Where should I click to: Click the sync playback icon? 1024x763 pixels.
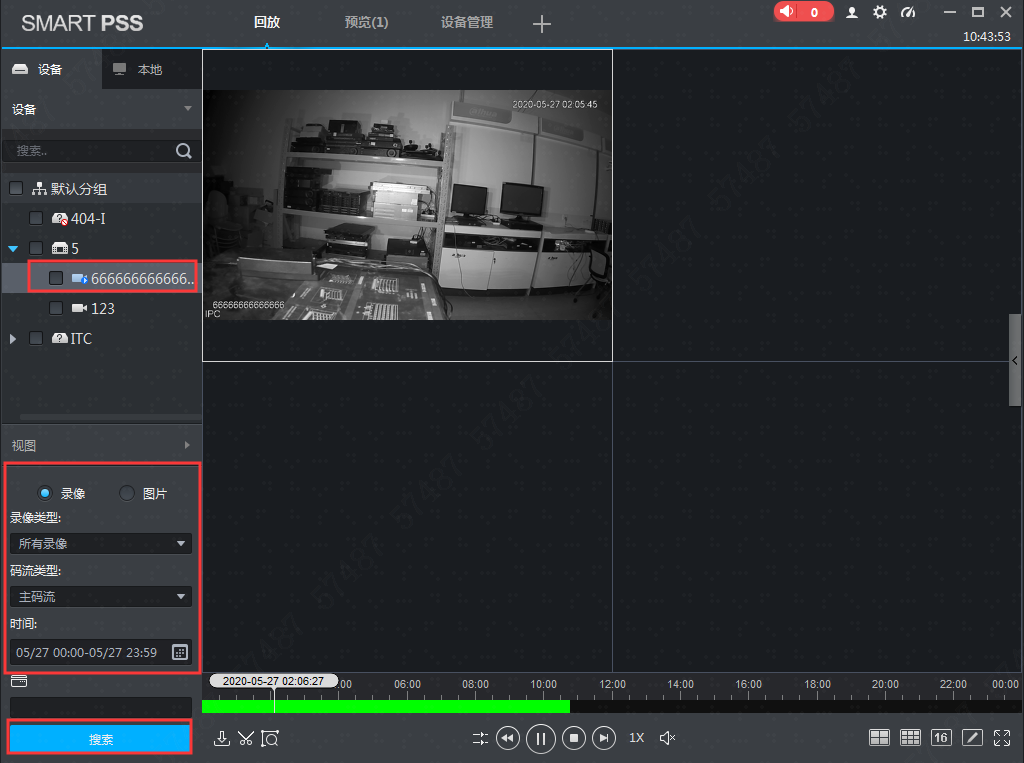click(480, 738)
